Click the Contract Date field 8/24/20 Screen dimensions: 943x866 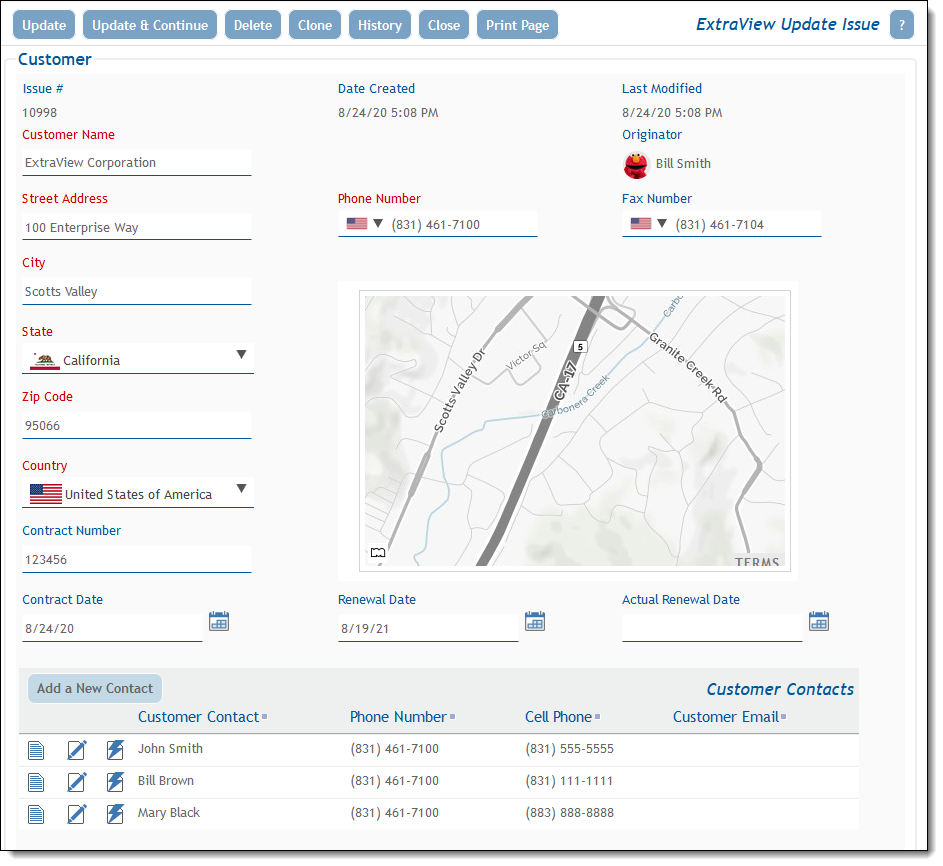(112, 629)
